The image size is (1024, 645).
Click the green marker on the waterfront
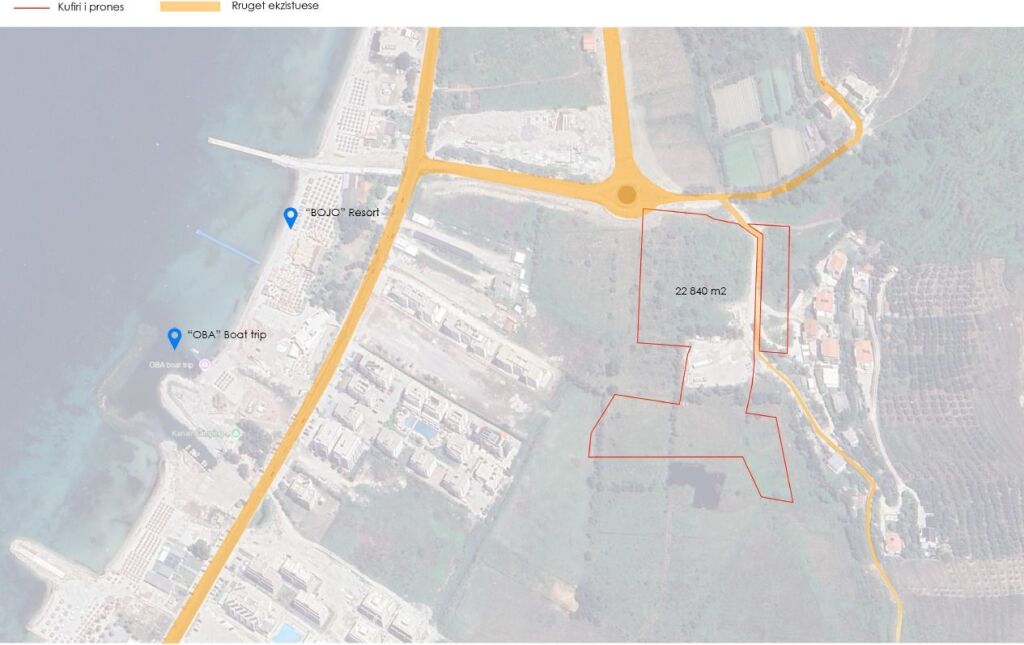236,433
